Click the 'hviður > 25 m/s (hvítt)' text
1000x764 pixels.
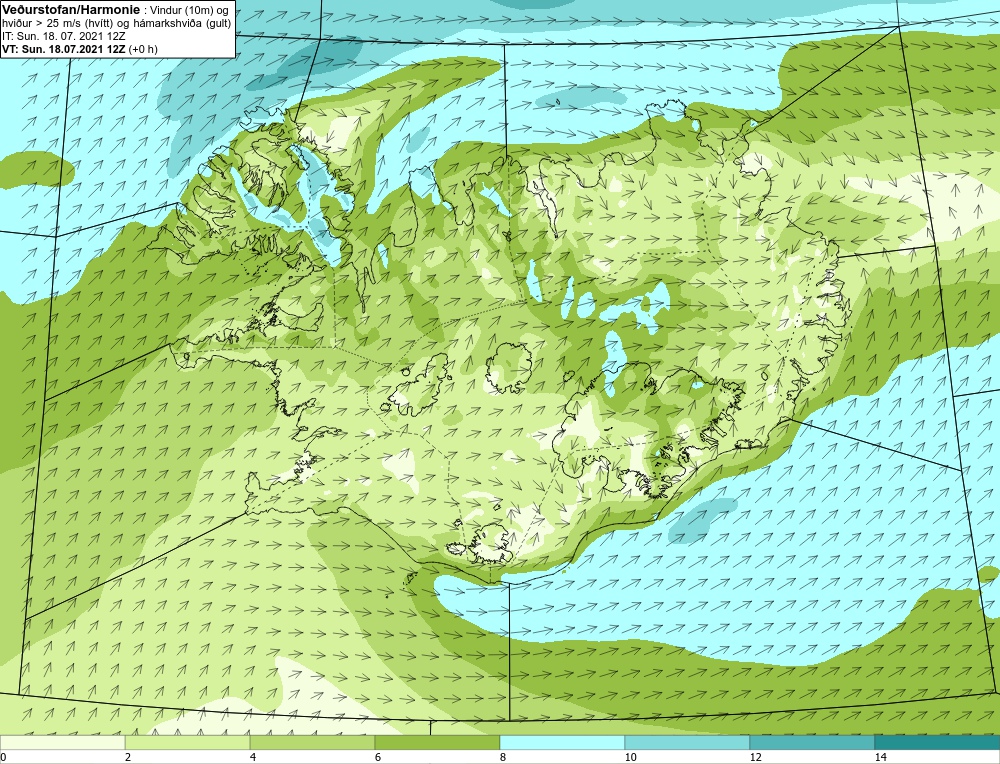coord(58,24)
